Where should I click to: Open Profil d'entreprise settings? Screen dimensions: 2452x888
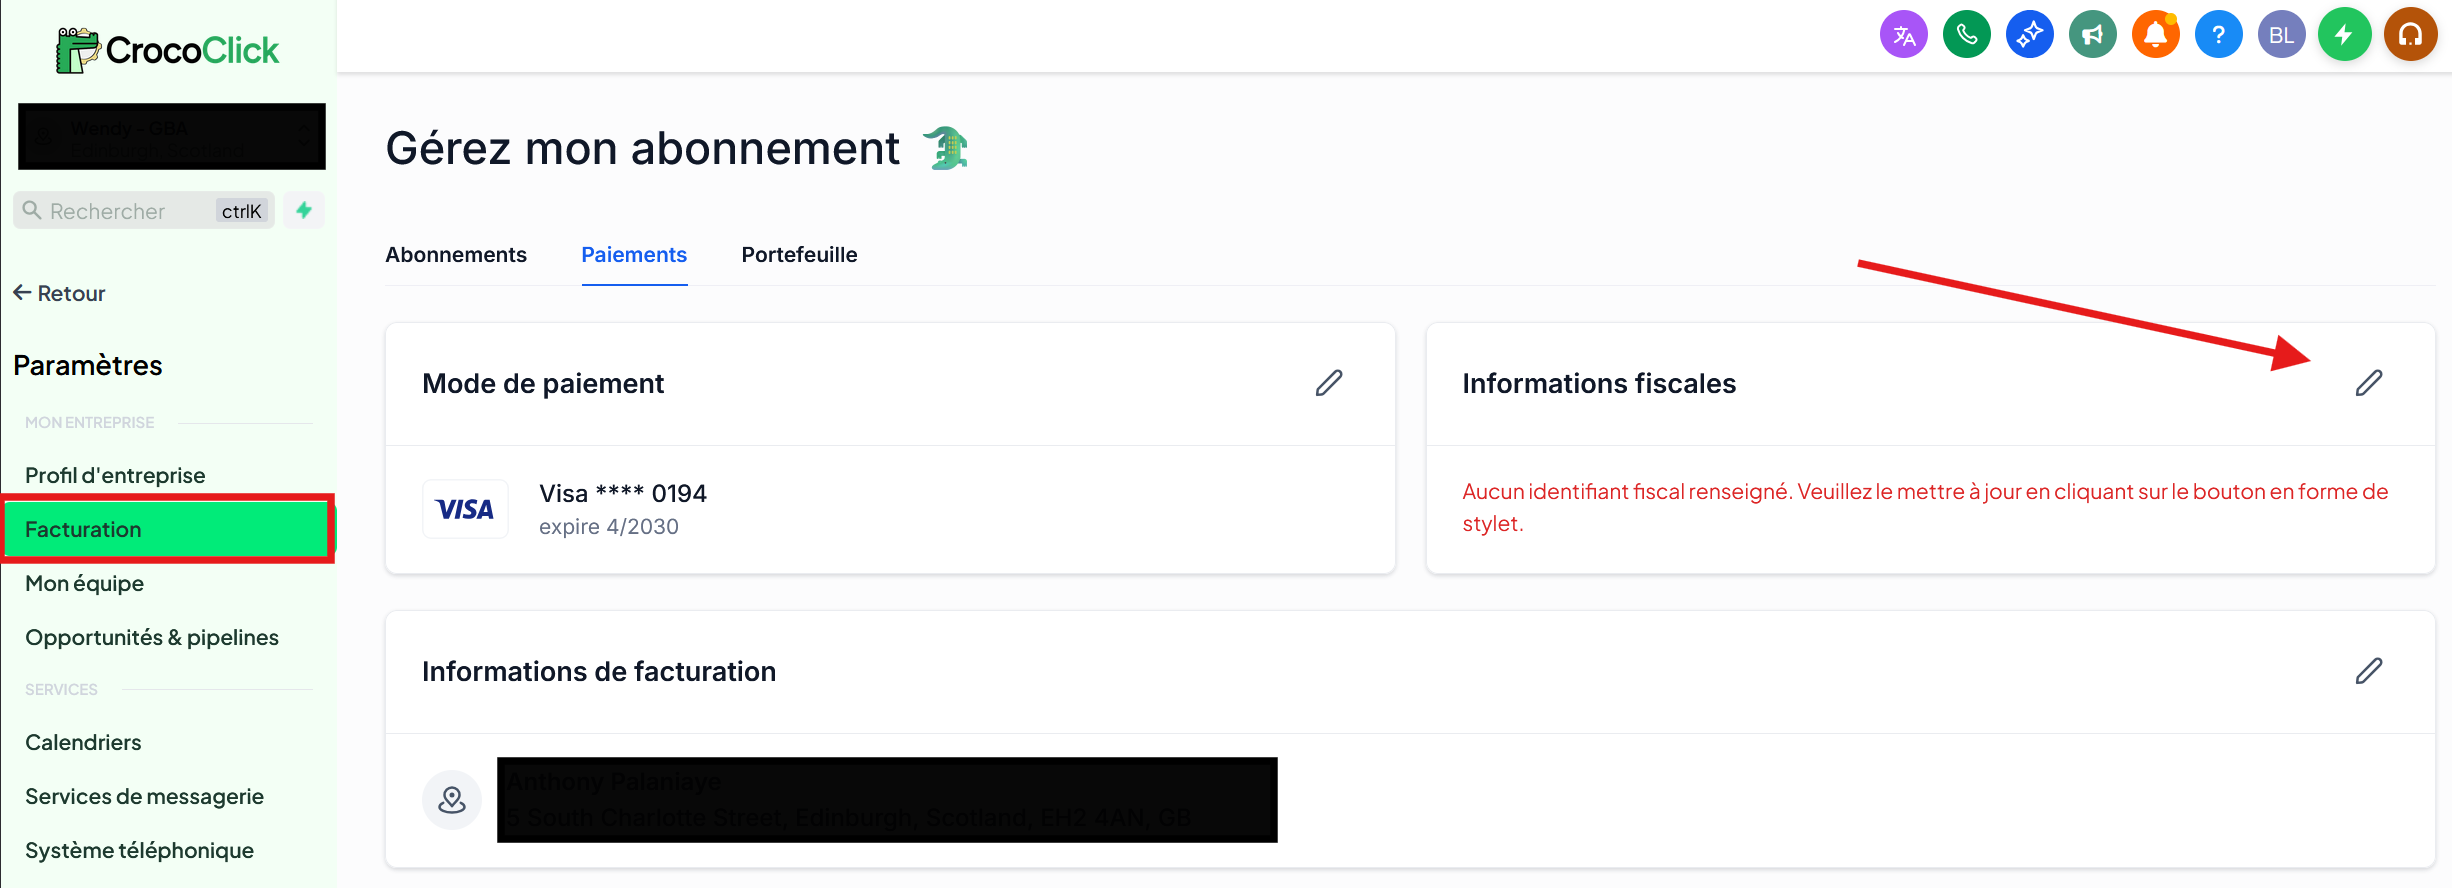click(115, 475)
